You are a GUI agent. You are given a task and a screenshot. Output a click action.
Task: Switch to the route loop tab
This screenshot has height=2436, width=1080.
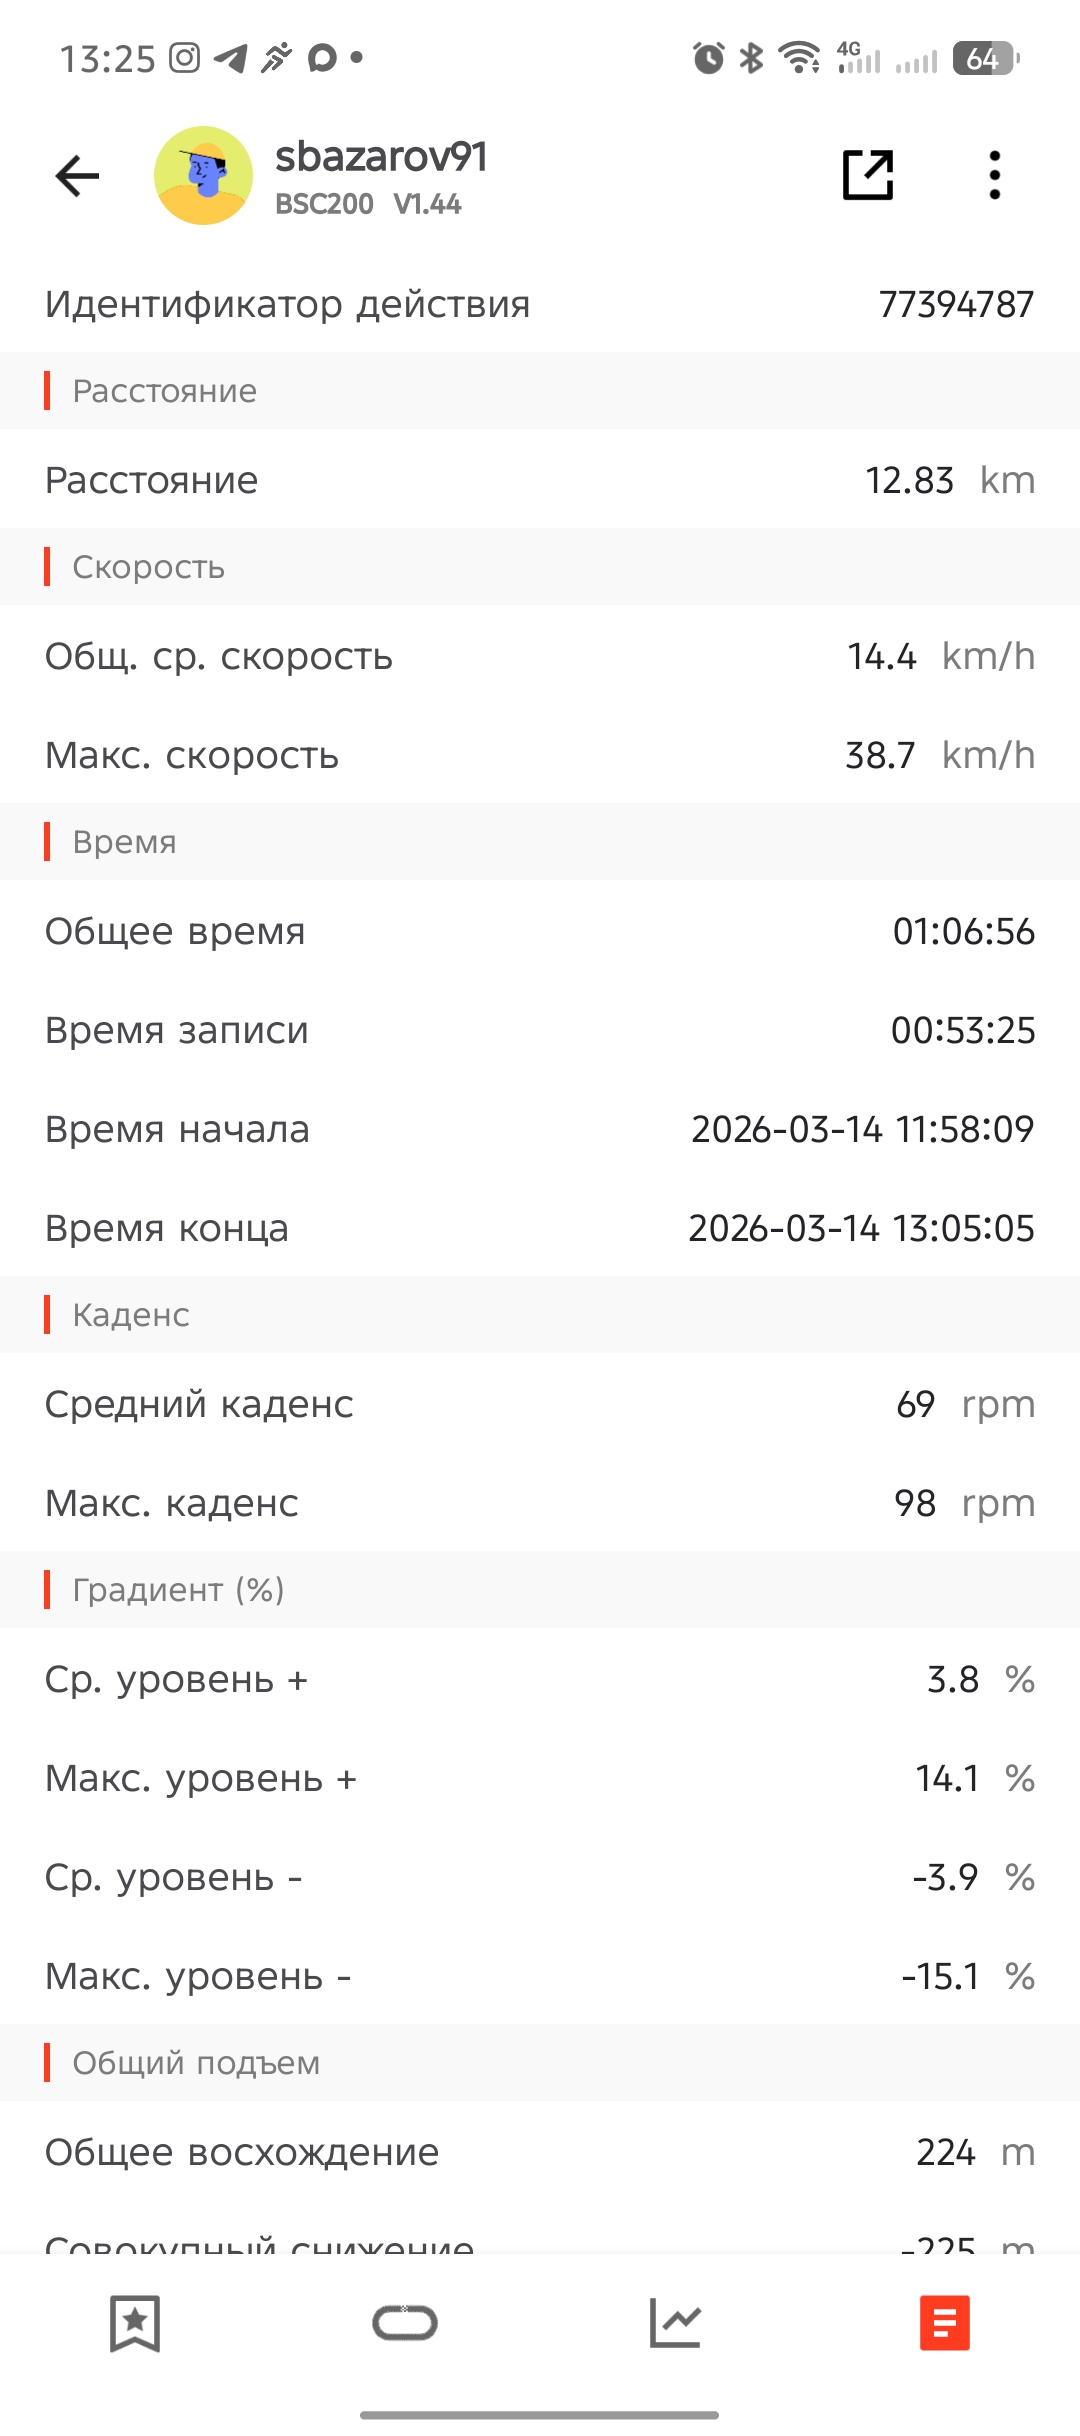coord(405,2322)
